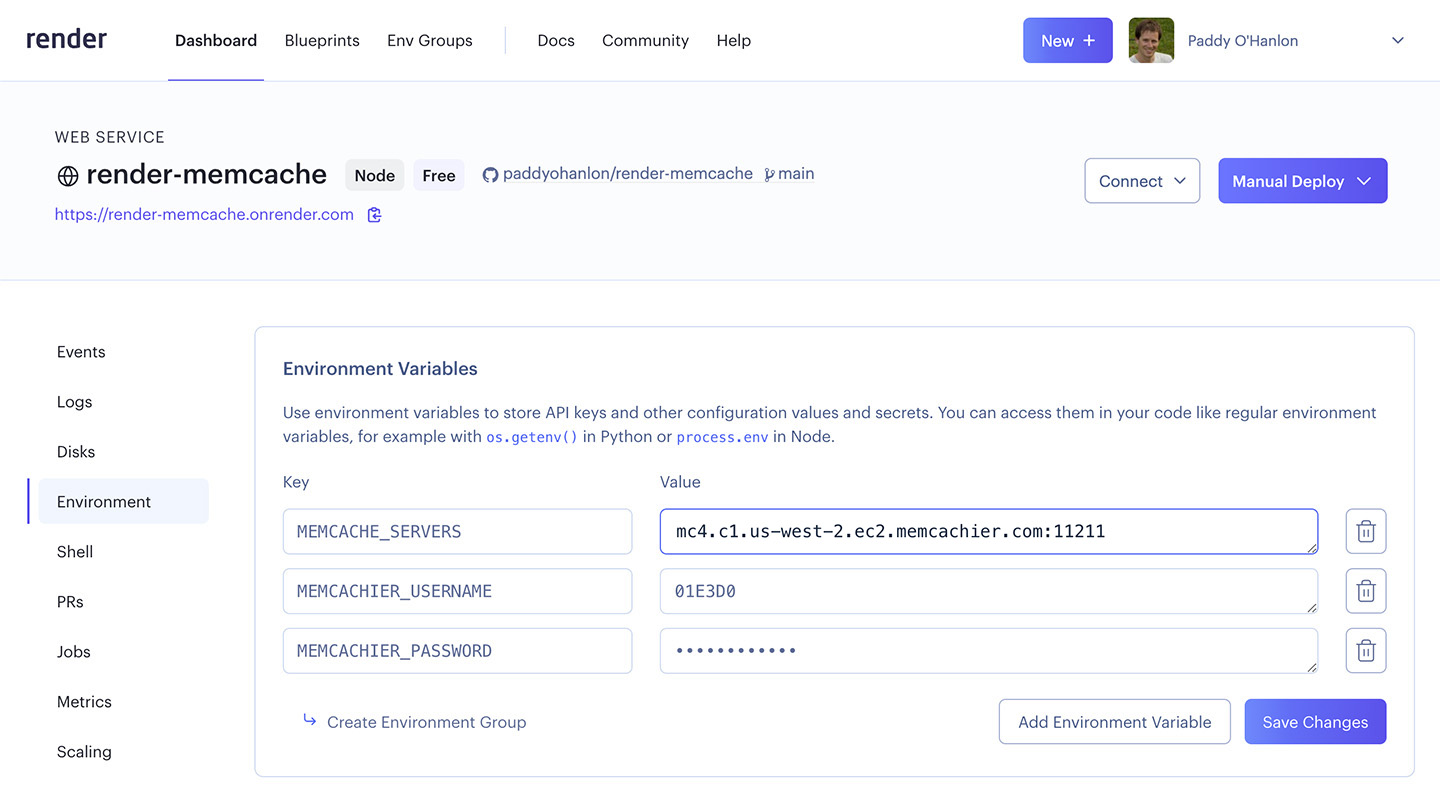Screen dimensions: 1440x792
Task: Click Paddy O'Hanlon's profile avatar
Action: pyautogui.click(x=1151, y=40)
